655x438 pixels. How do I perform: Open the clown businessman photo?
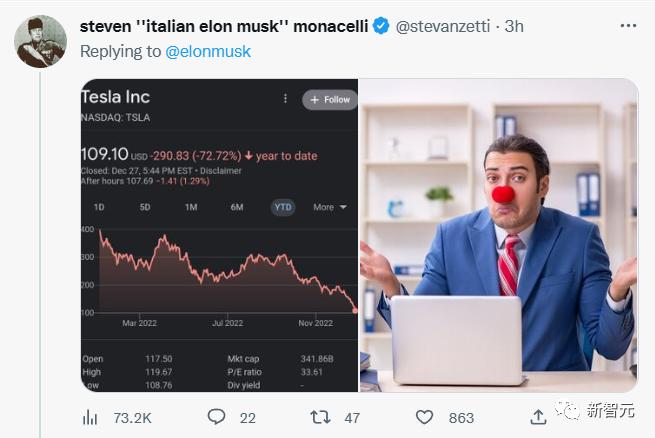(x=498, y=235)
